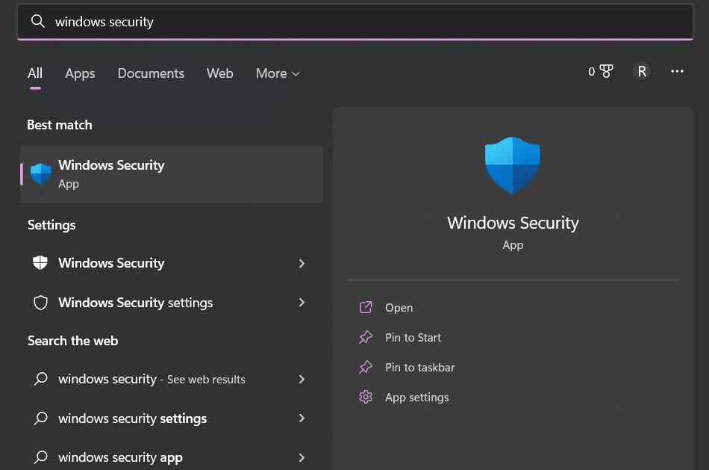The width and height of the screenshot is (709, 470).
Task: Click the 'Best match' heading
Action: tap(60, 125)
